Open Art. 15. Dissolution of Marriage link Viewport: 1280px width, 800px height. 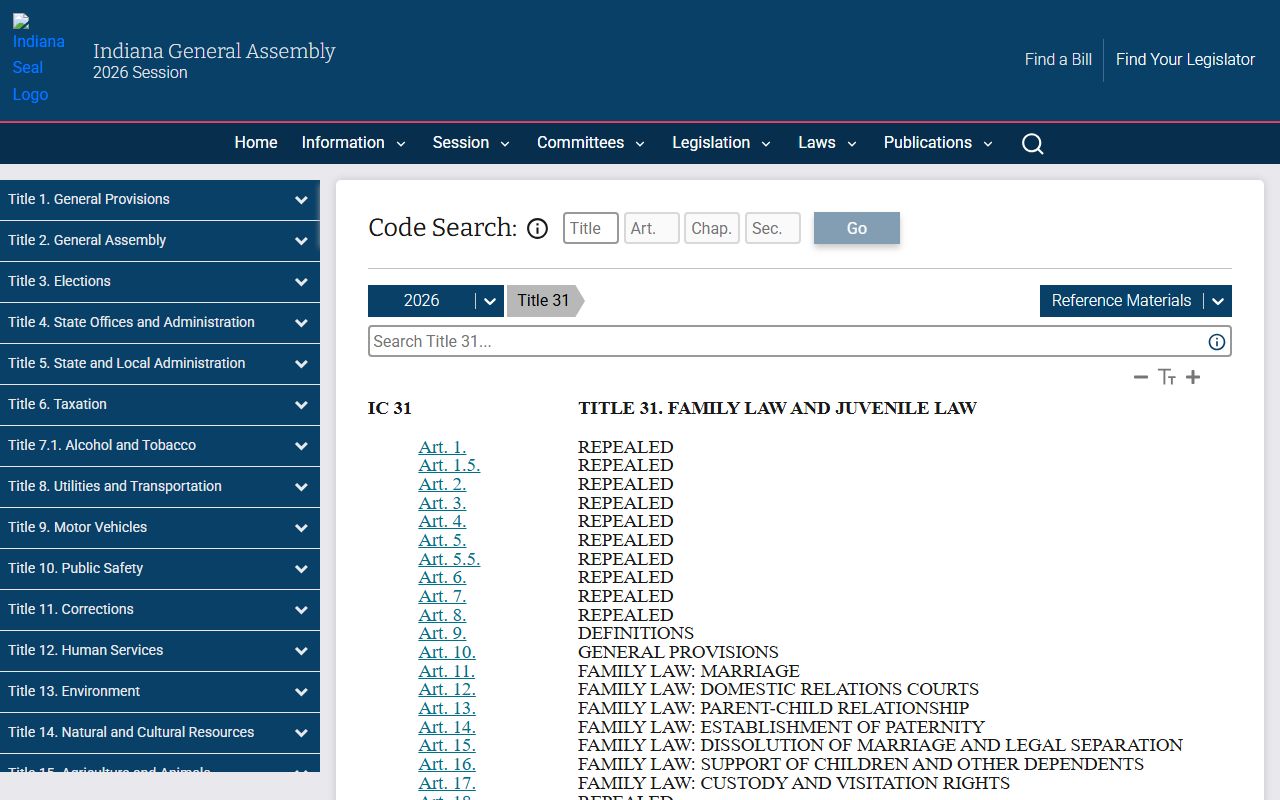(x=447, y=745)
